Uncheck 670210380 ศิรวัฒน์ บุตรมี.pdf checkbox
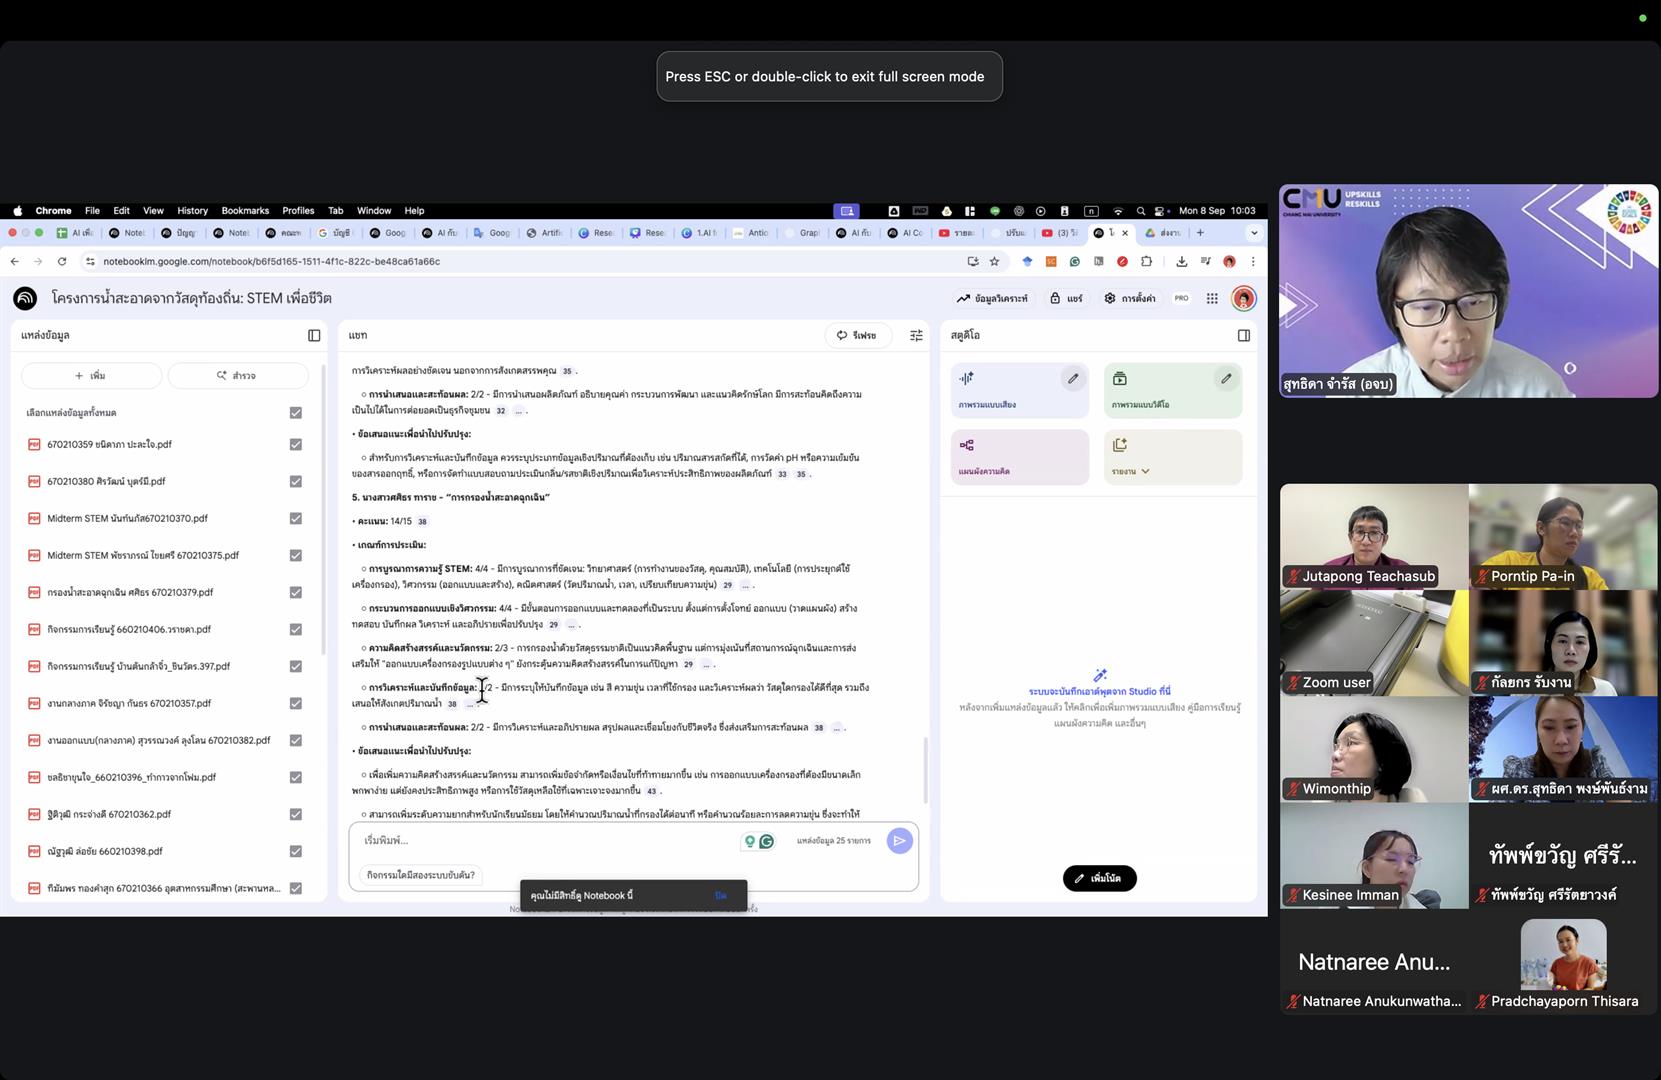 [x=296, y=481]
